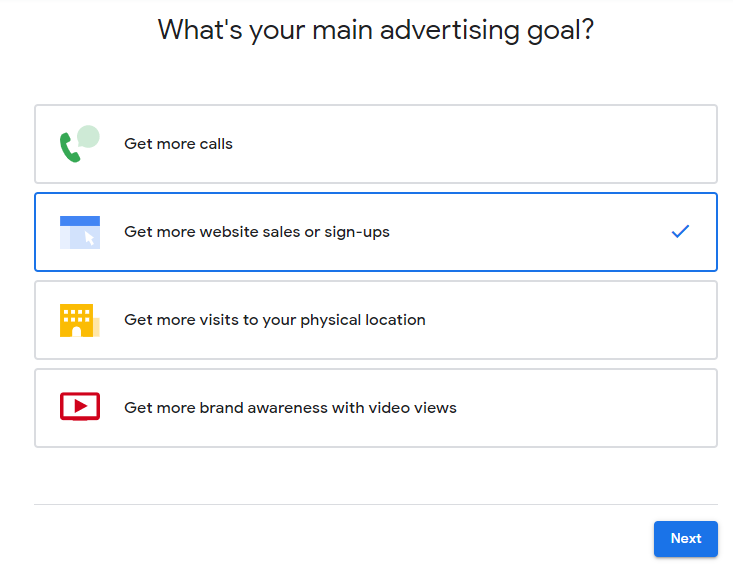Click the blue checkmark on selected goal
The image size is (733, 566).
click(x=680, y=231)
